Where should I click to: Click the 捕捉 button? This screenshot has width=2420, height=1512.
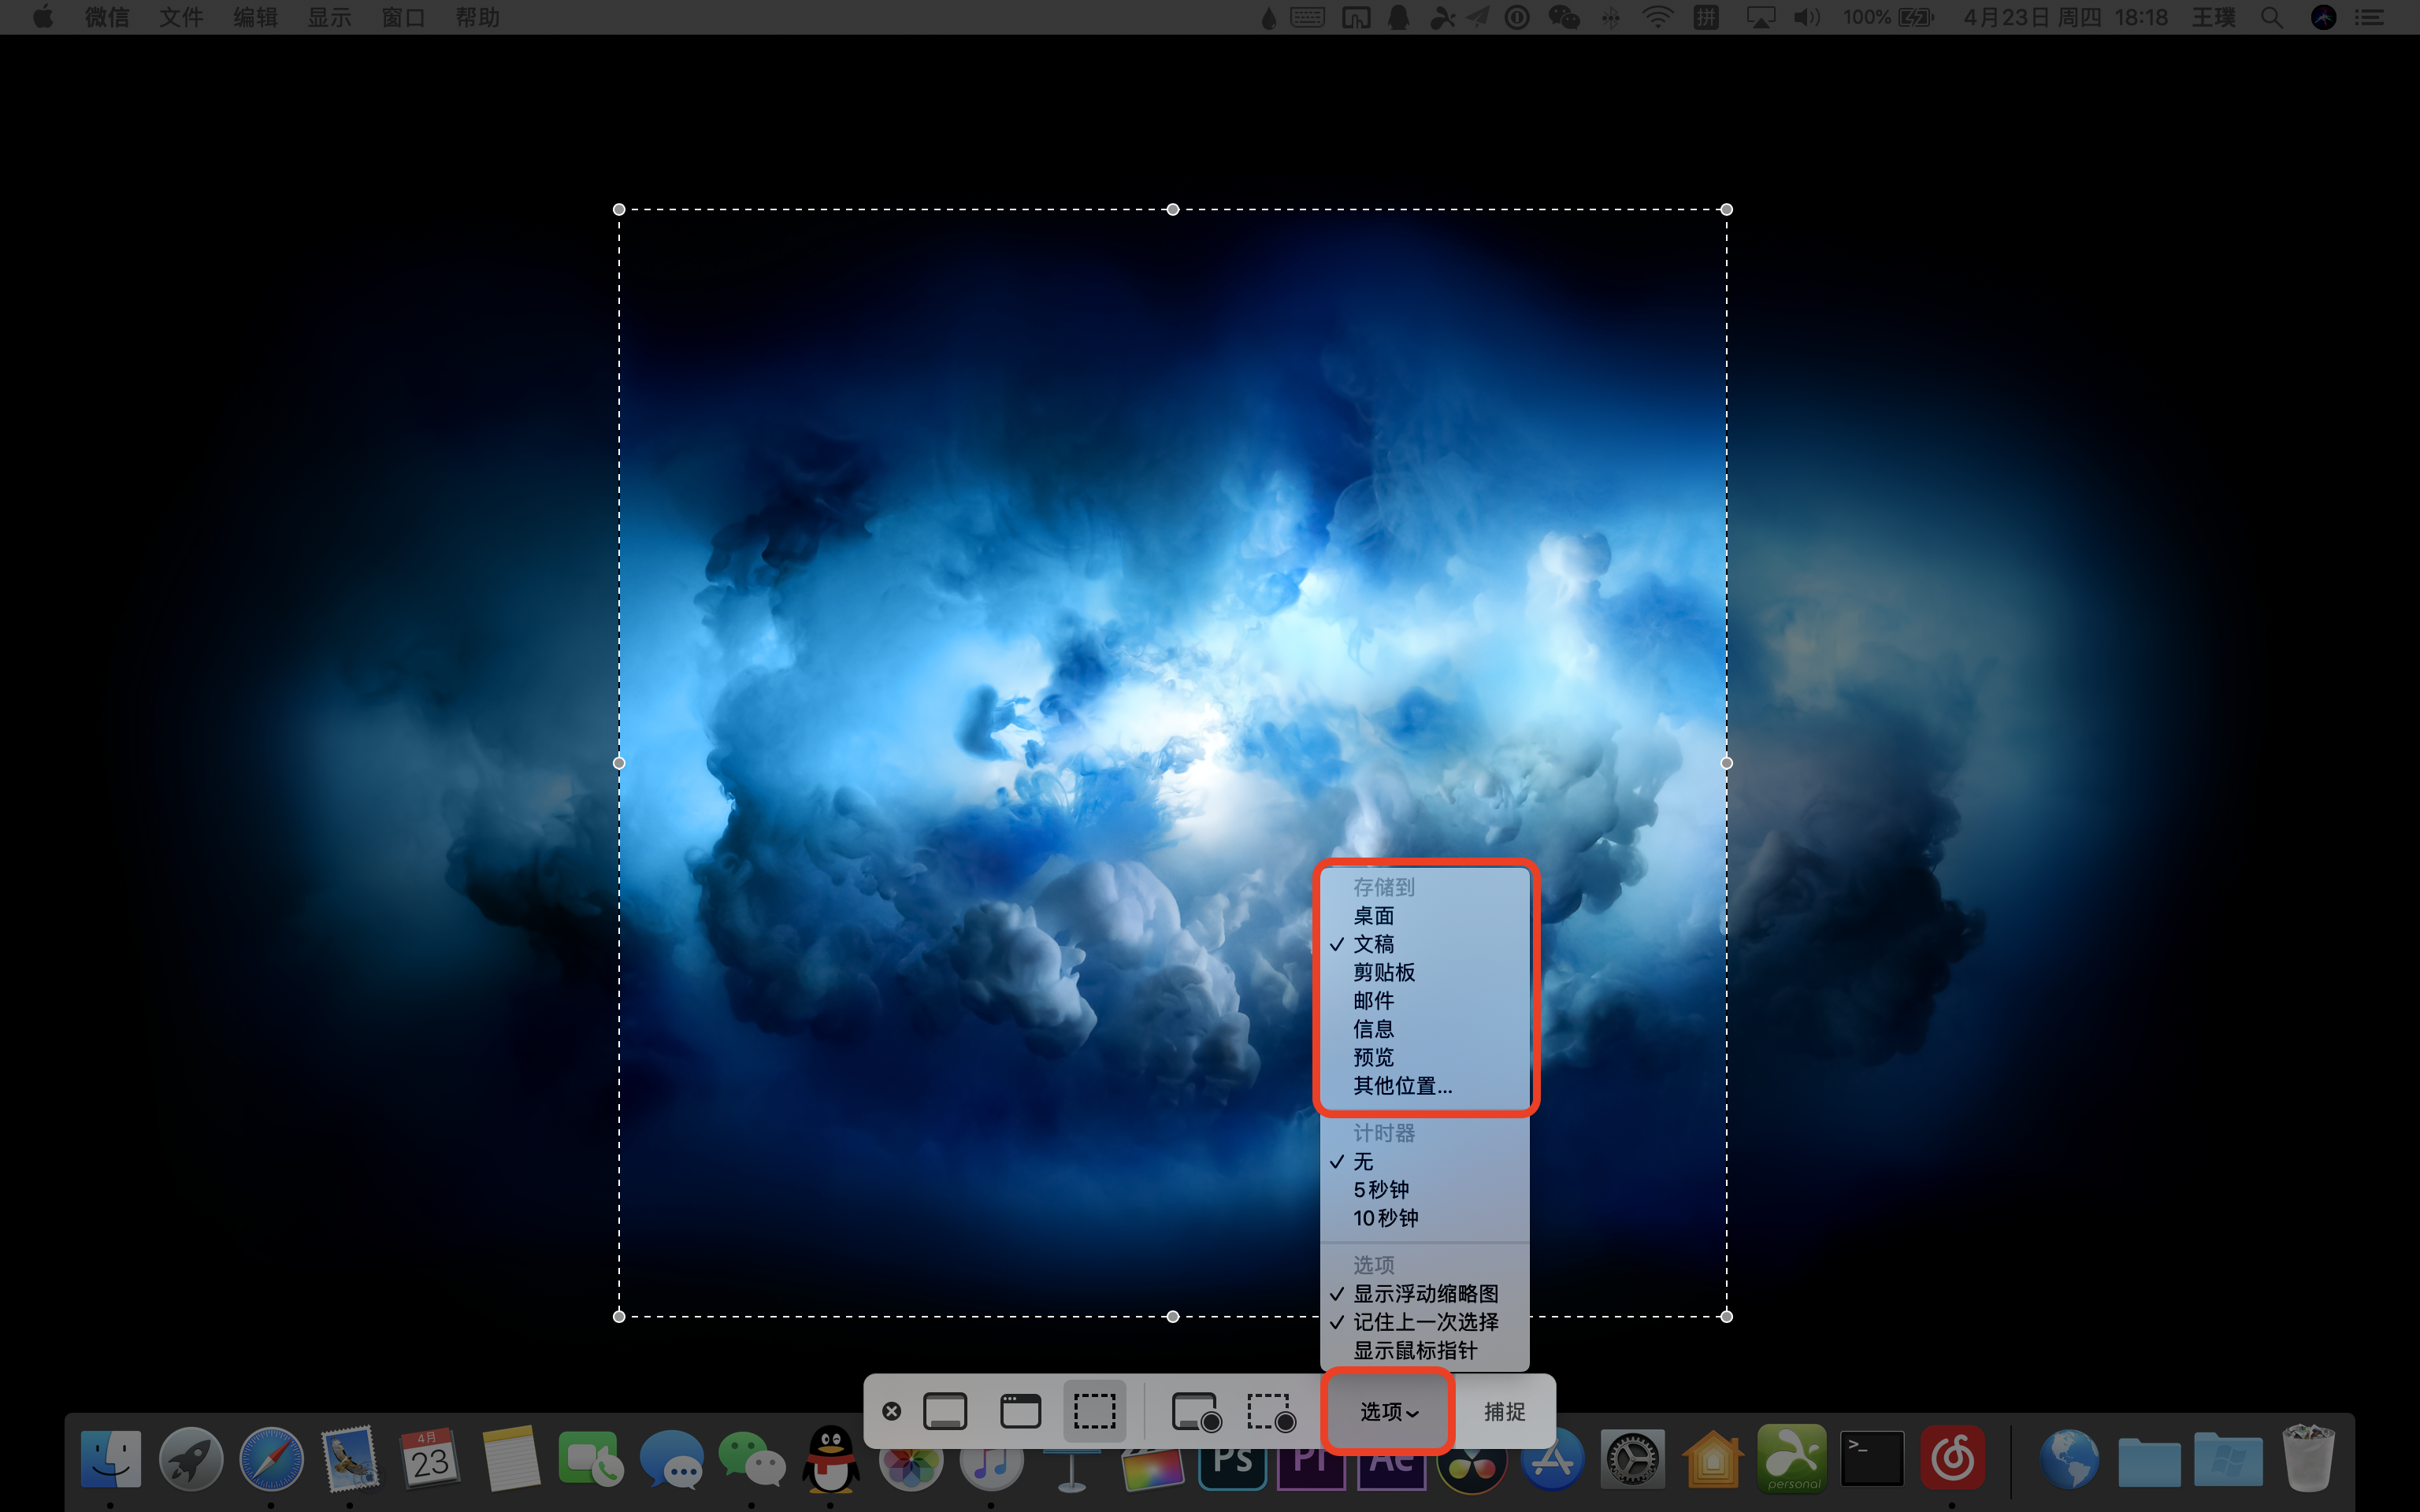click(1504, 1411)
